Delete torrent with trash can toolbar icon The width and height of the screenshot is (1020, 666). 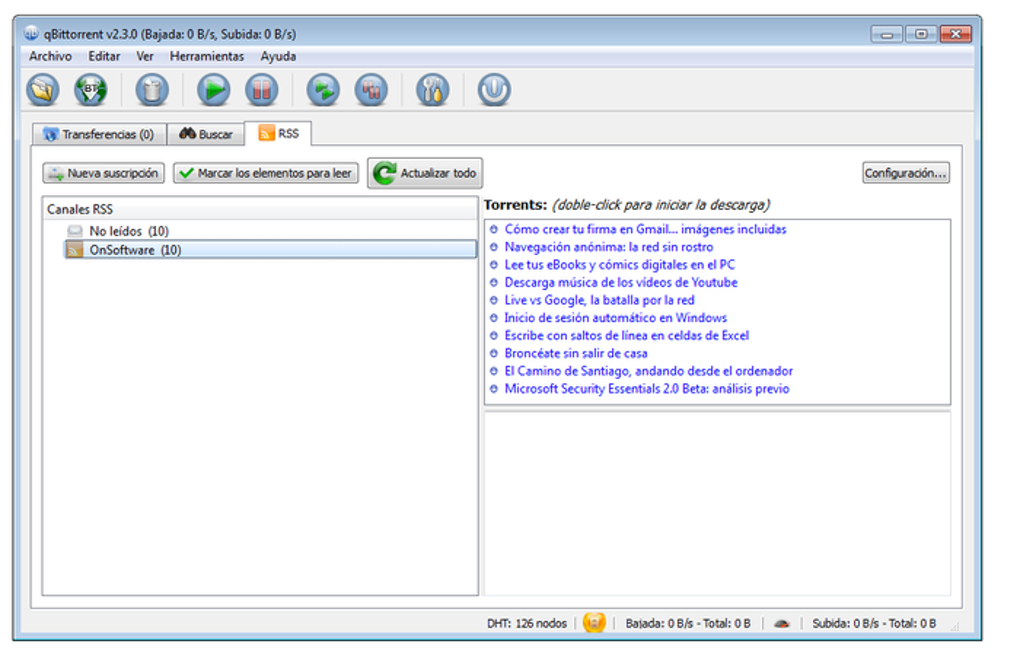click(x=152, y=90)
